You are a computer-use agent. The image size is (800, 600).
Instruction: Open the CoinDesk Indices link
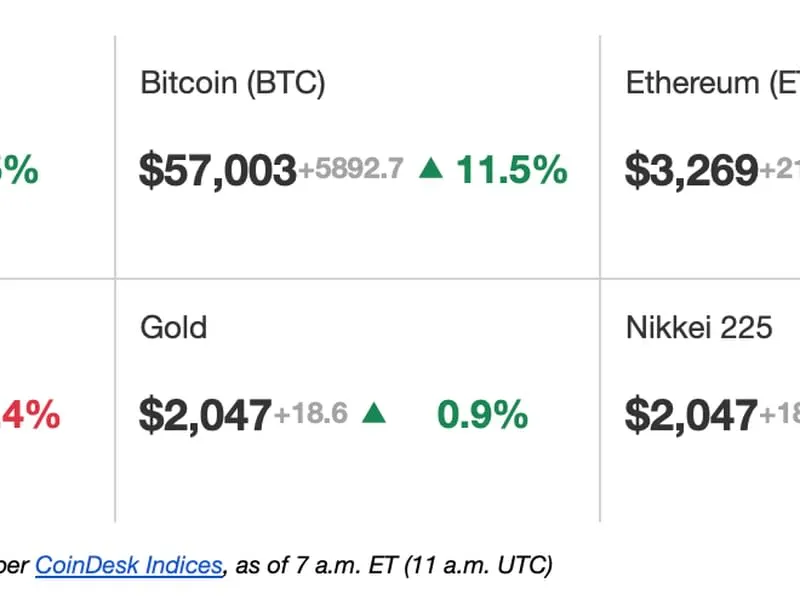tap(128, 565)
